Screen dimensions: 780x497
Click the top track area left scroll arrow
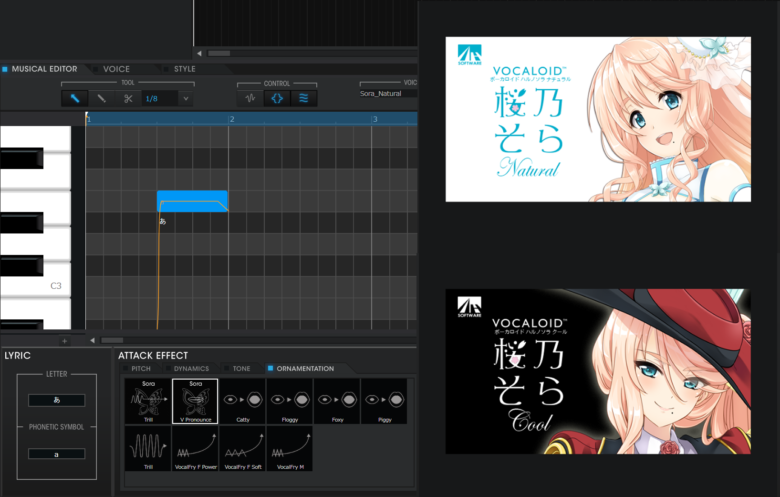[x=199, y=53]
